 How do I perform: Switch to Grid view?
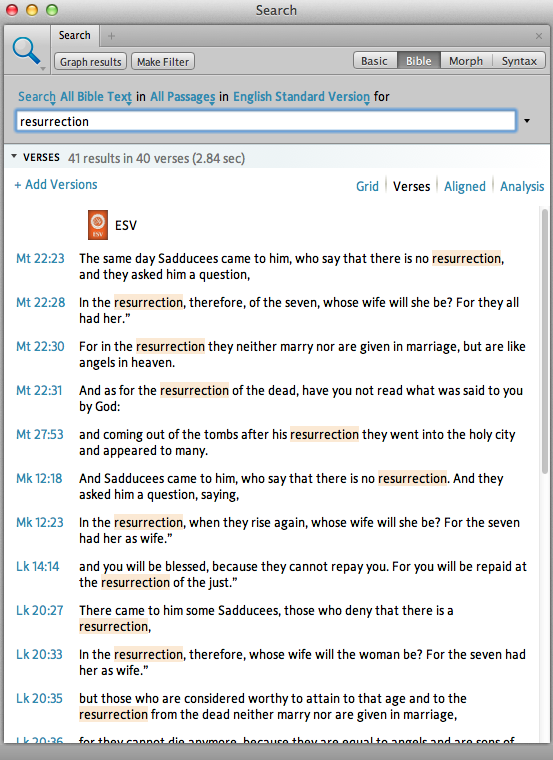tap(367, 187)
